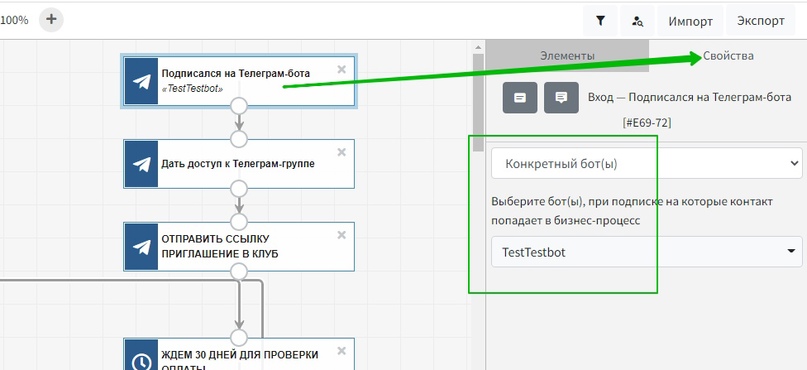
Task: Click the scrollbar up arrow
Action: (479, 47)
